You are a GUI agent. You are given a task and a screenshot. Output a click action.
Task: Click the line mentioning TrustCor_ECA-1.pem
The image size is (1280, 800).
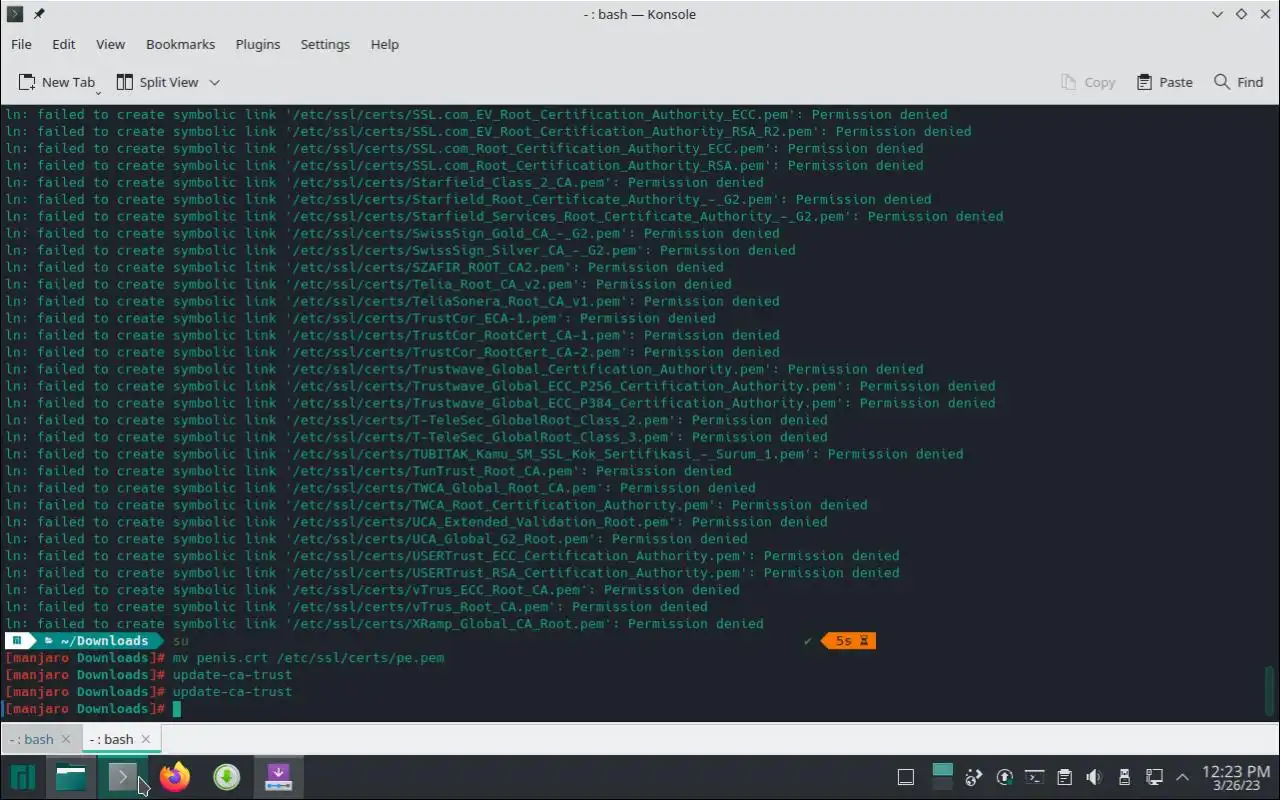pos(360,318)
